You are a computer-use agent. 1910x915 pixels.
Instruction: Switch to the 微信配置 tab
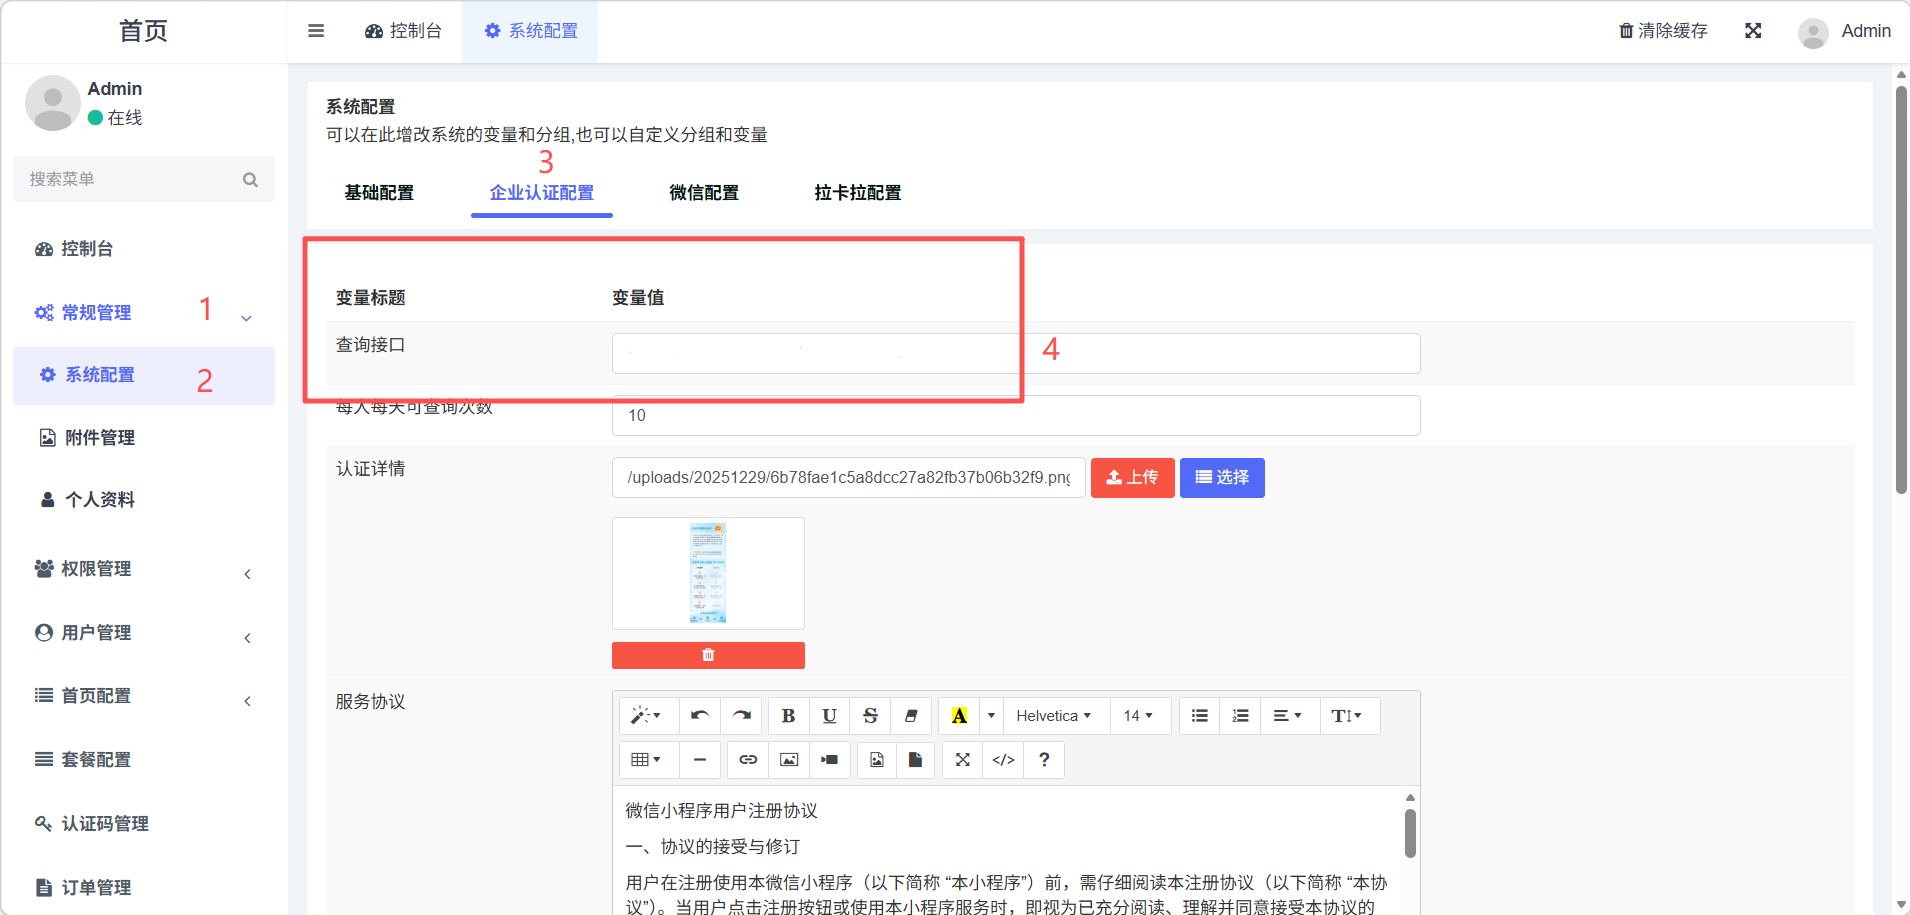(704, 193)
